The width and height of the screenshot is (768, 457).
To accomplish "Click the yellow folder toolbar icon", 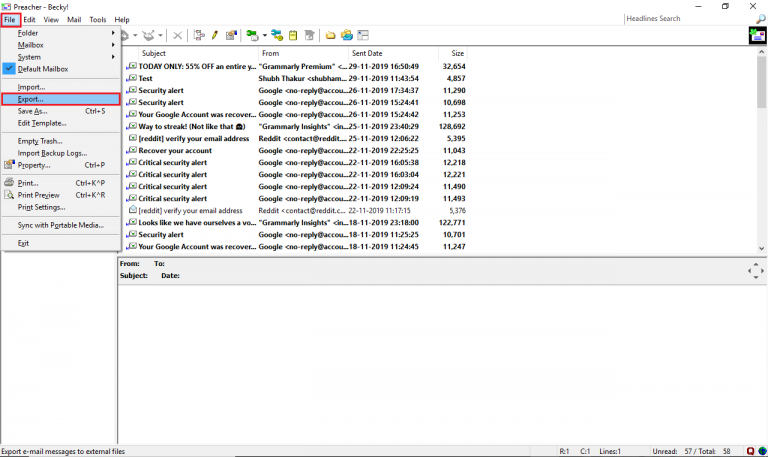I will [x=331, y=35].
